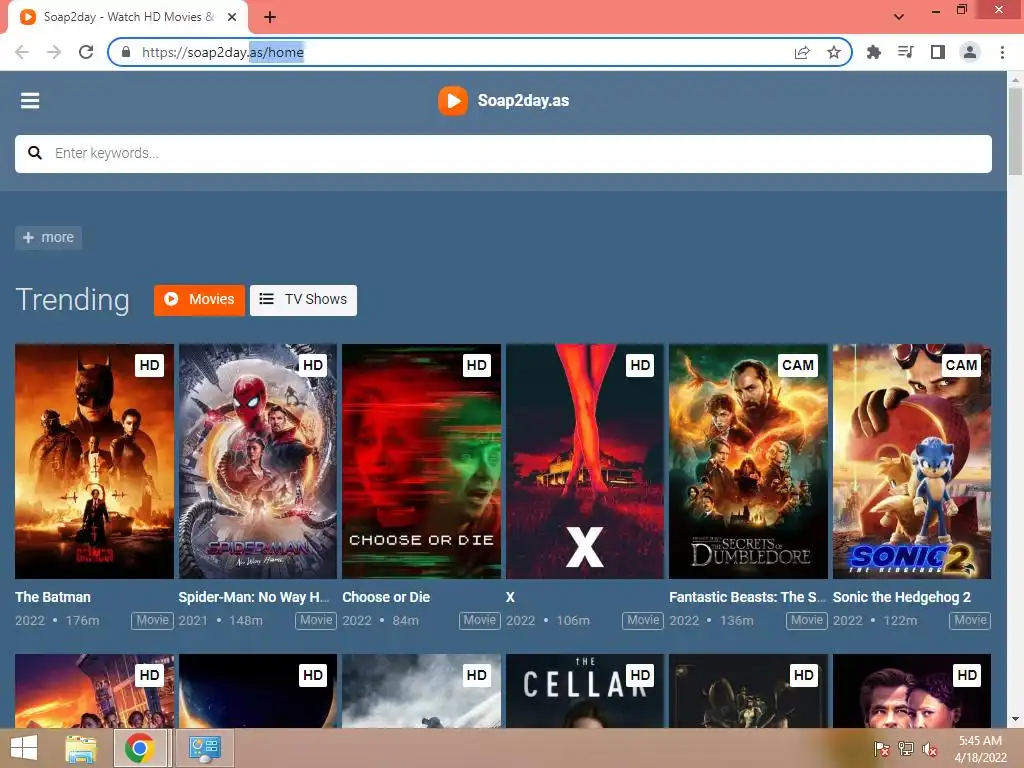Click the Soap2day.as orange play logo

(x=453, y=101)
